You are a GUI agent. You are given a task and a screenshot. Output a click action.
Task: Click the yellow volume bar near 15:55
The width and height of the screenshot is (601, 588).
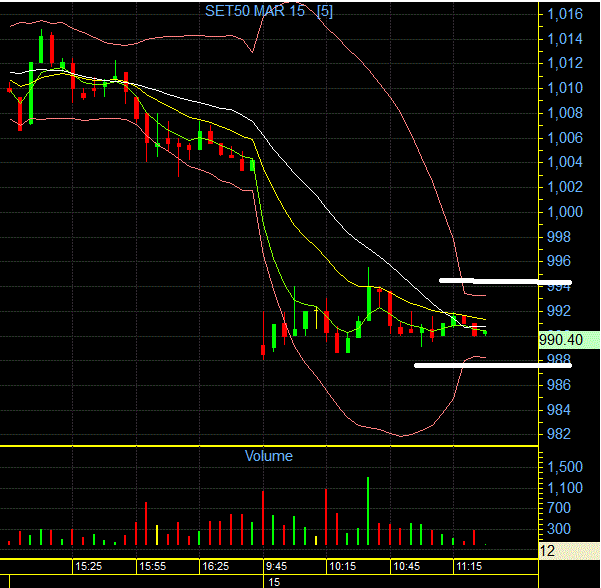point(157,535)
